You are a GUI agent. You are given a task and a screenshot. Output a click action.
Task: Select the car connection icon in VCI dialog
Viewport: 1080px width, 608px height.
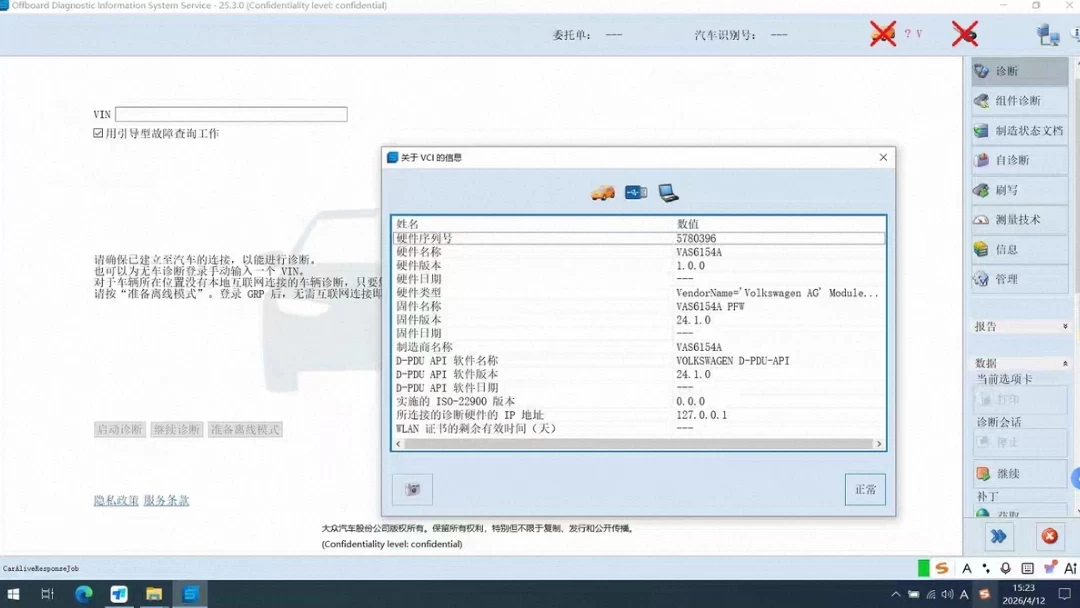coord(603,192)
